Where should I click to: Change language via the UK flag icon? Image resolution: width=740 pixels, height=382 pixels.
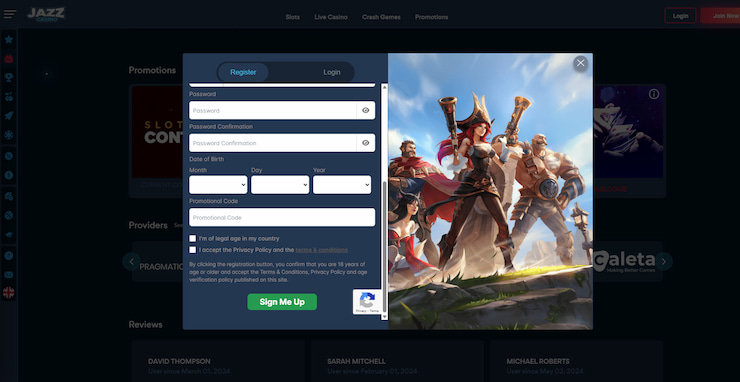pyautogui.click(x=8, y=293)
